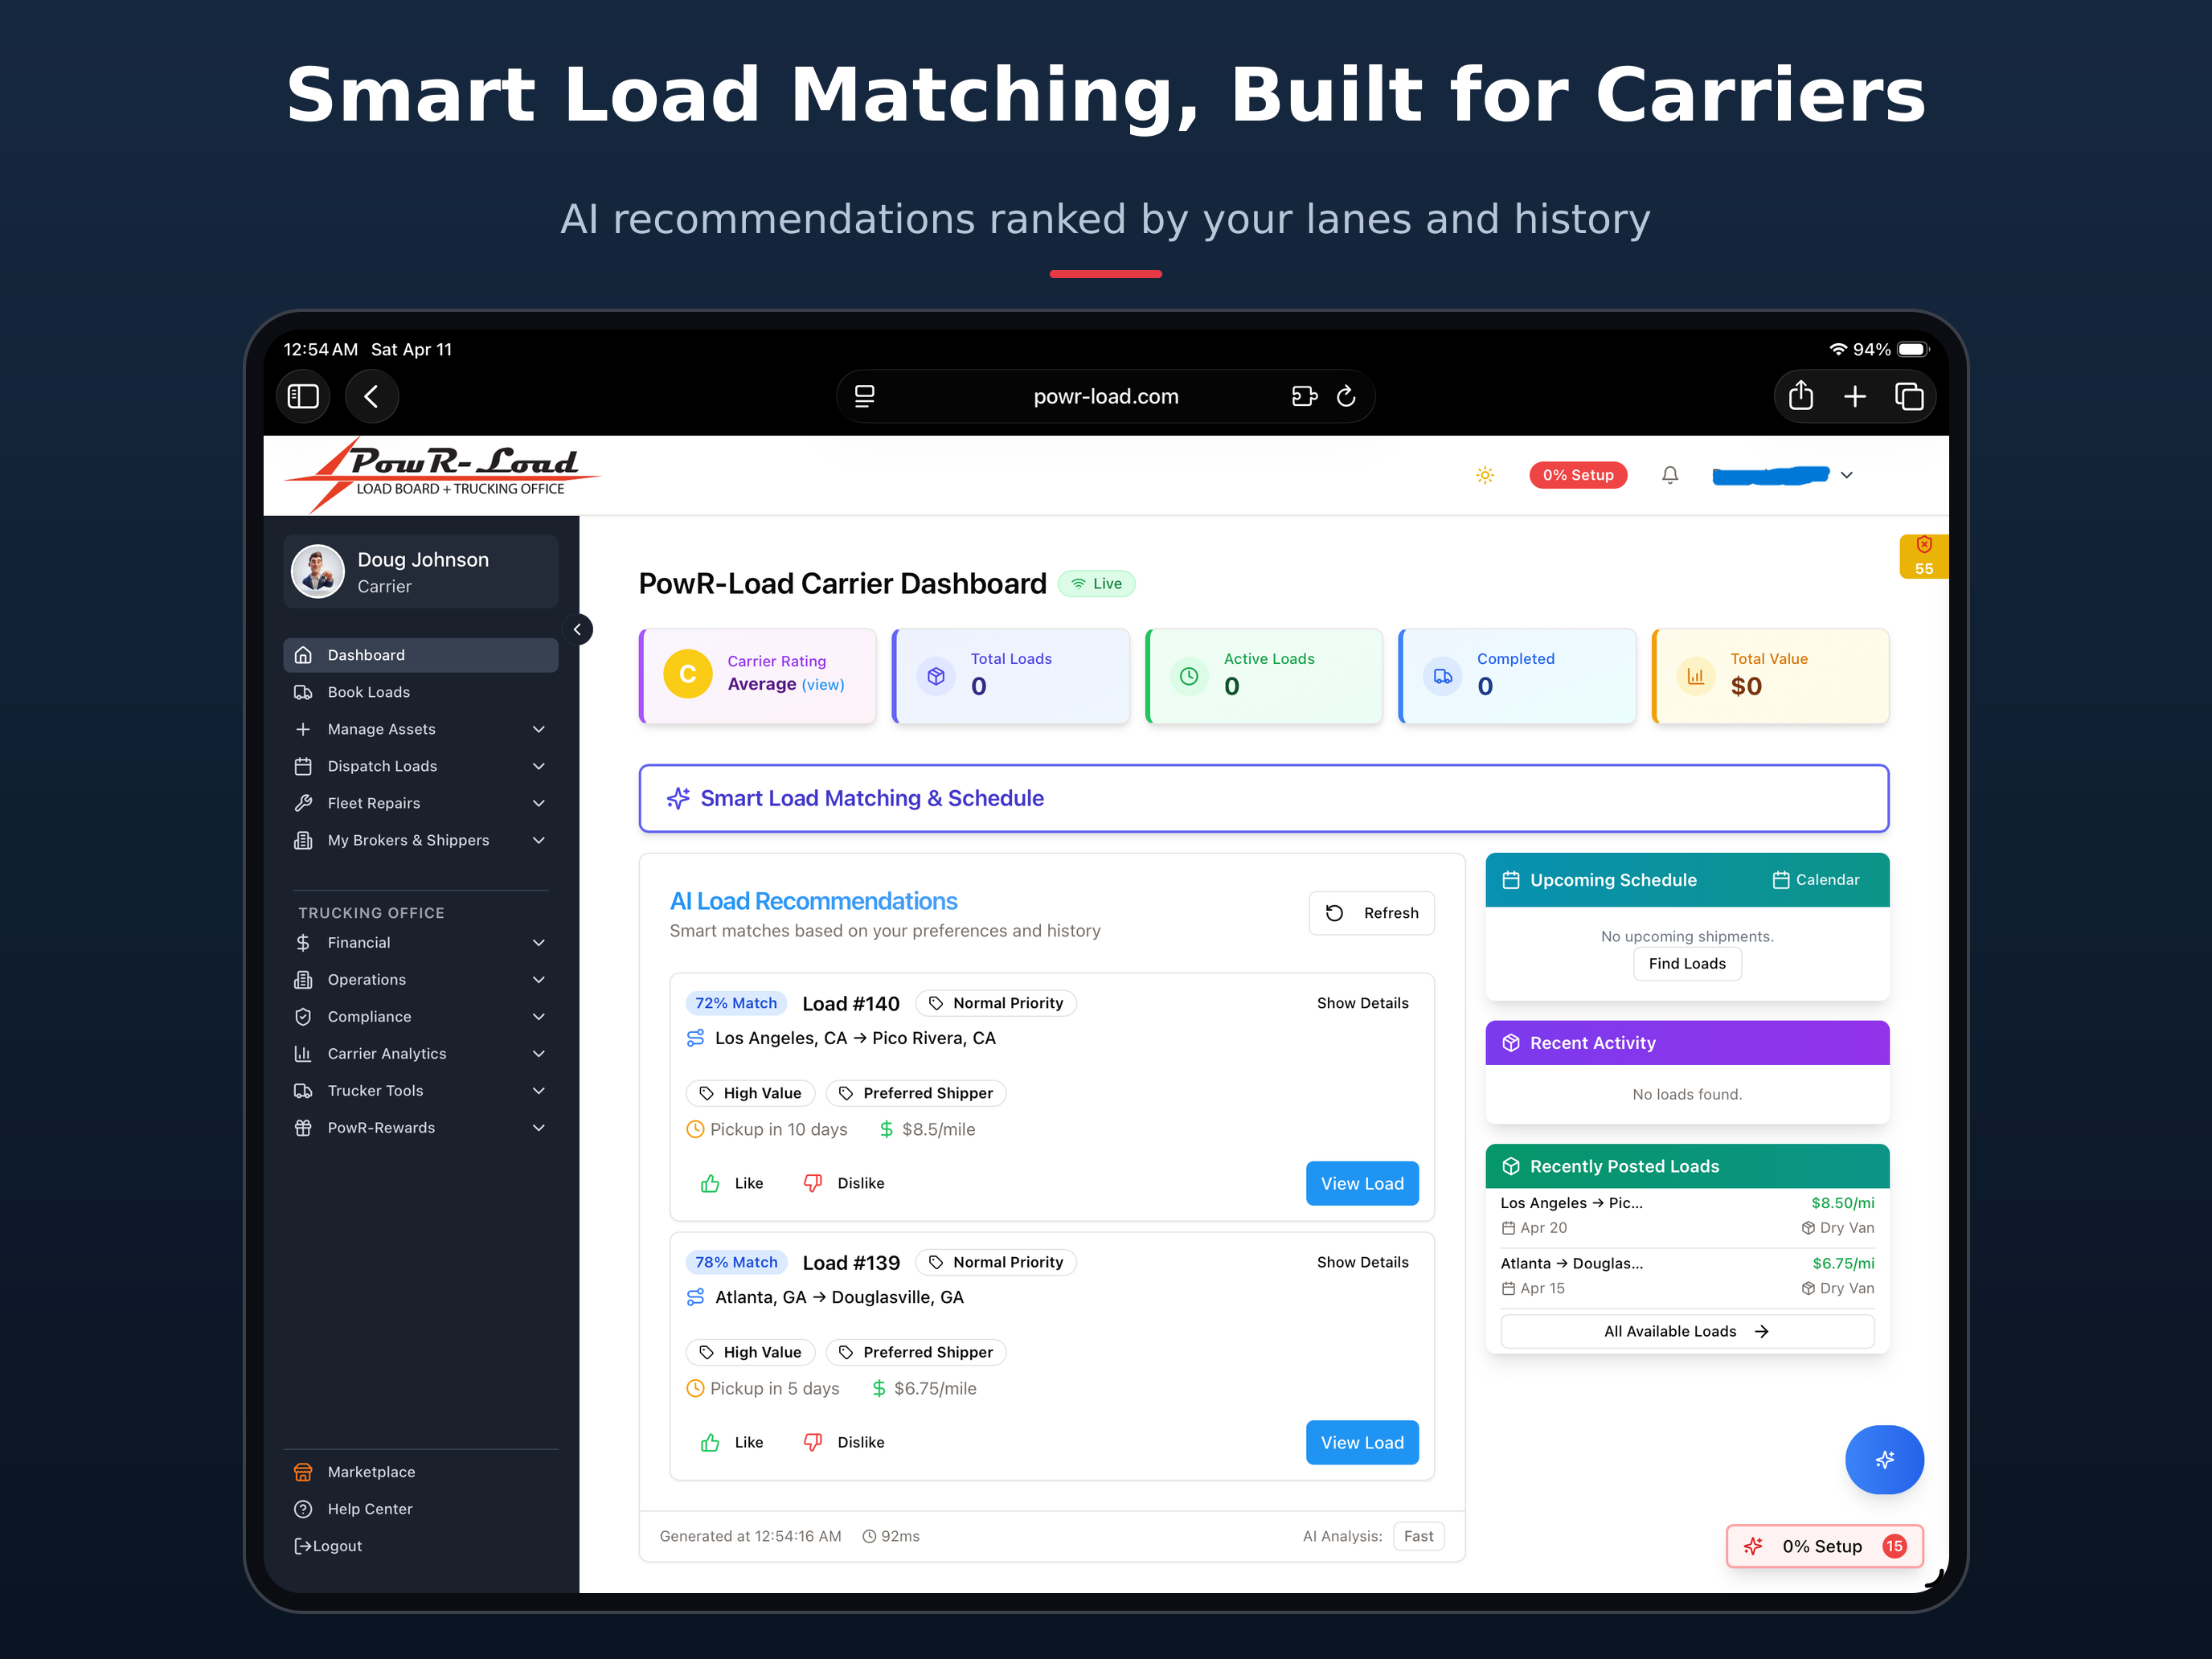This screenshot has height=1659, width=2212.
Task: Open page reader menu icon in address bar
Action: 865,396
